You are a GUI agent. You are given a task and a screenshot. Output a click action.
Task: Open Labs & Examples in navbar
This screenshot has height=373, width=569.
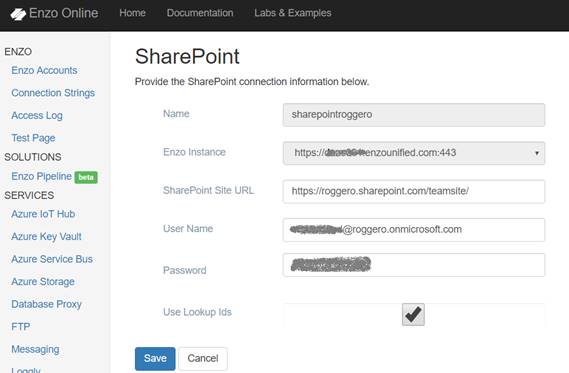pos(292,13)
